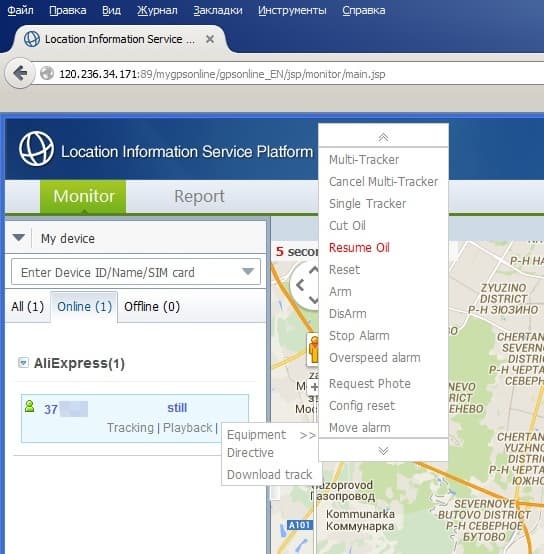Expand the Equipment submenu
The width and height of the screenshot is (544, 554).
click(271, 435)
